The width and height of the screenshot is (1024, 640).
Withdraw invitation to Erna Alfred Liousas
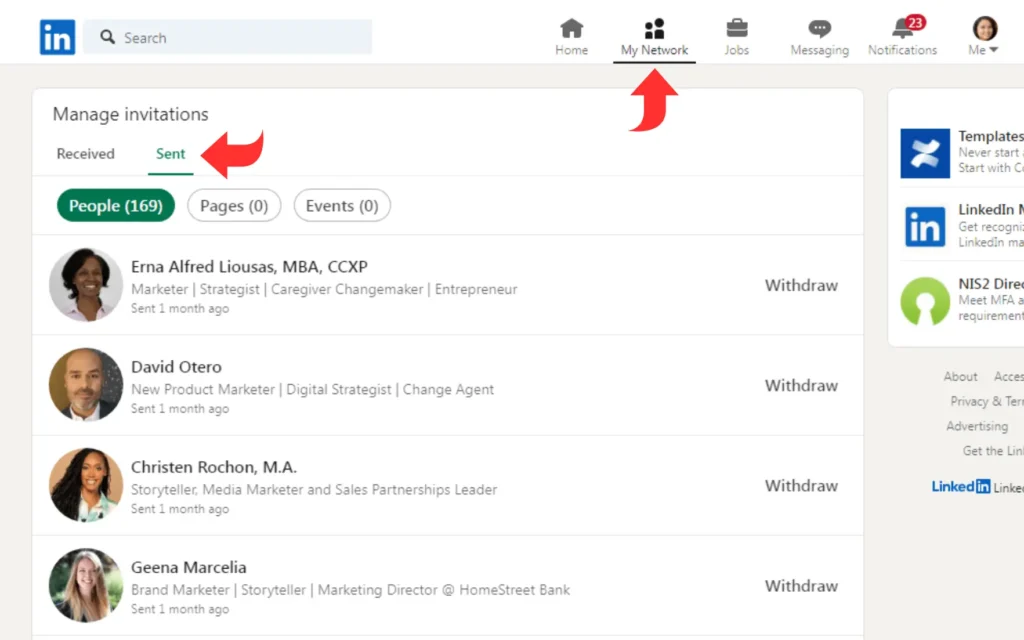click(x=801, y=285)
